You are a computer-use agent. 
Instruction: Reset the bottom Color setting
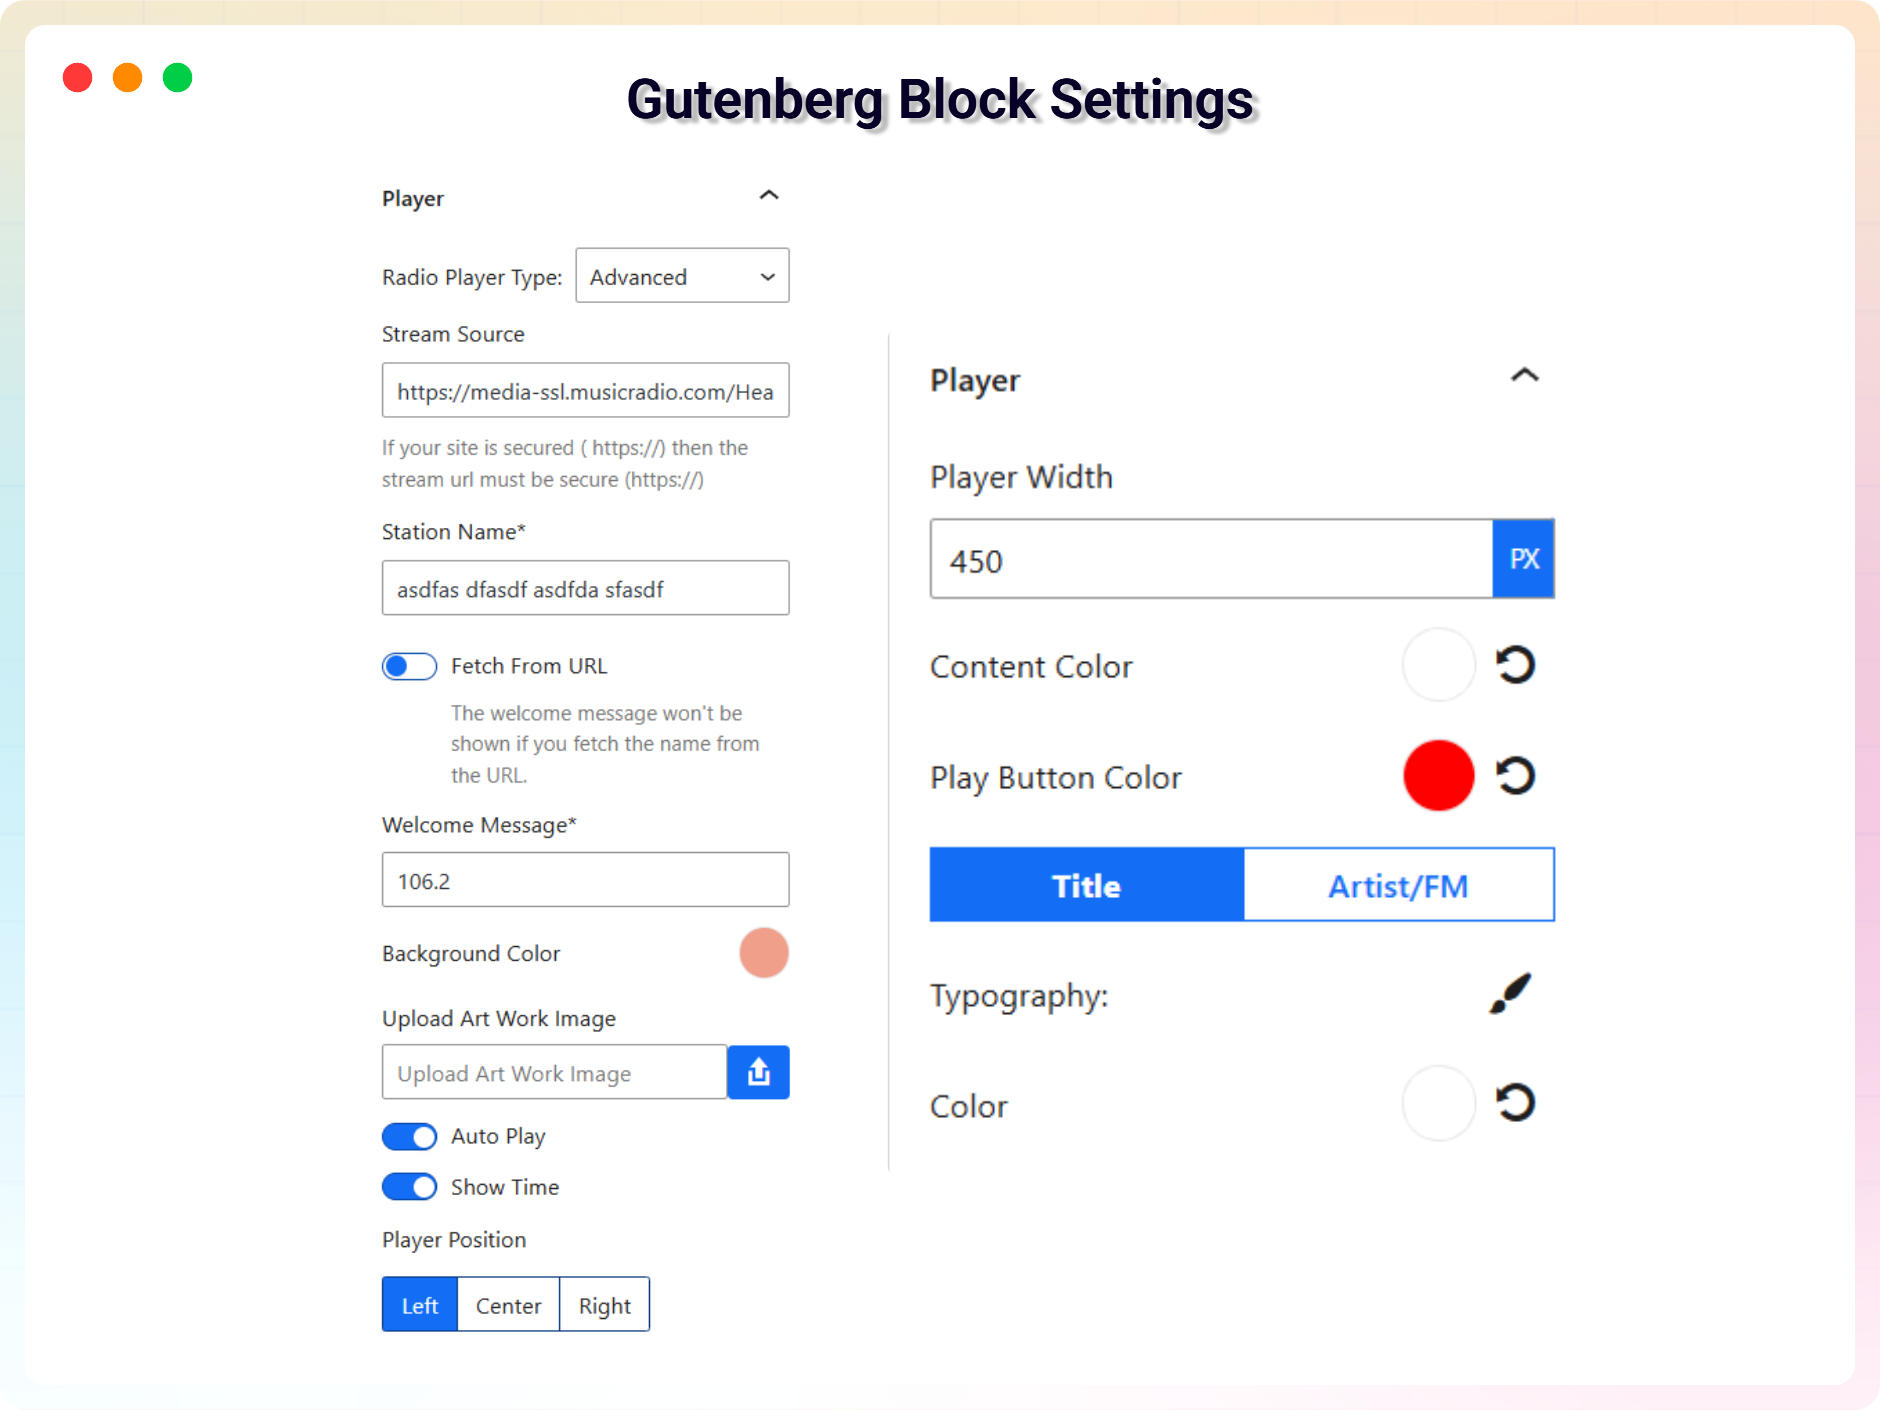[1516, 1102]
